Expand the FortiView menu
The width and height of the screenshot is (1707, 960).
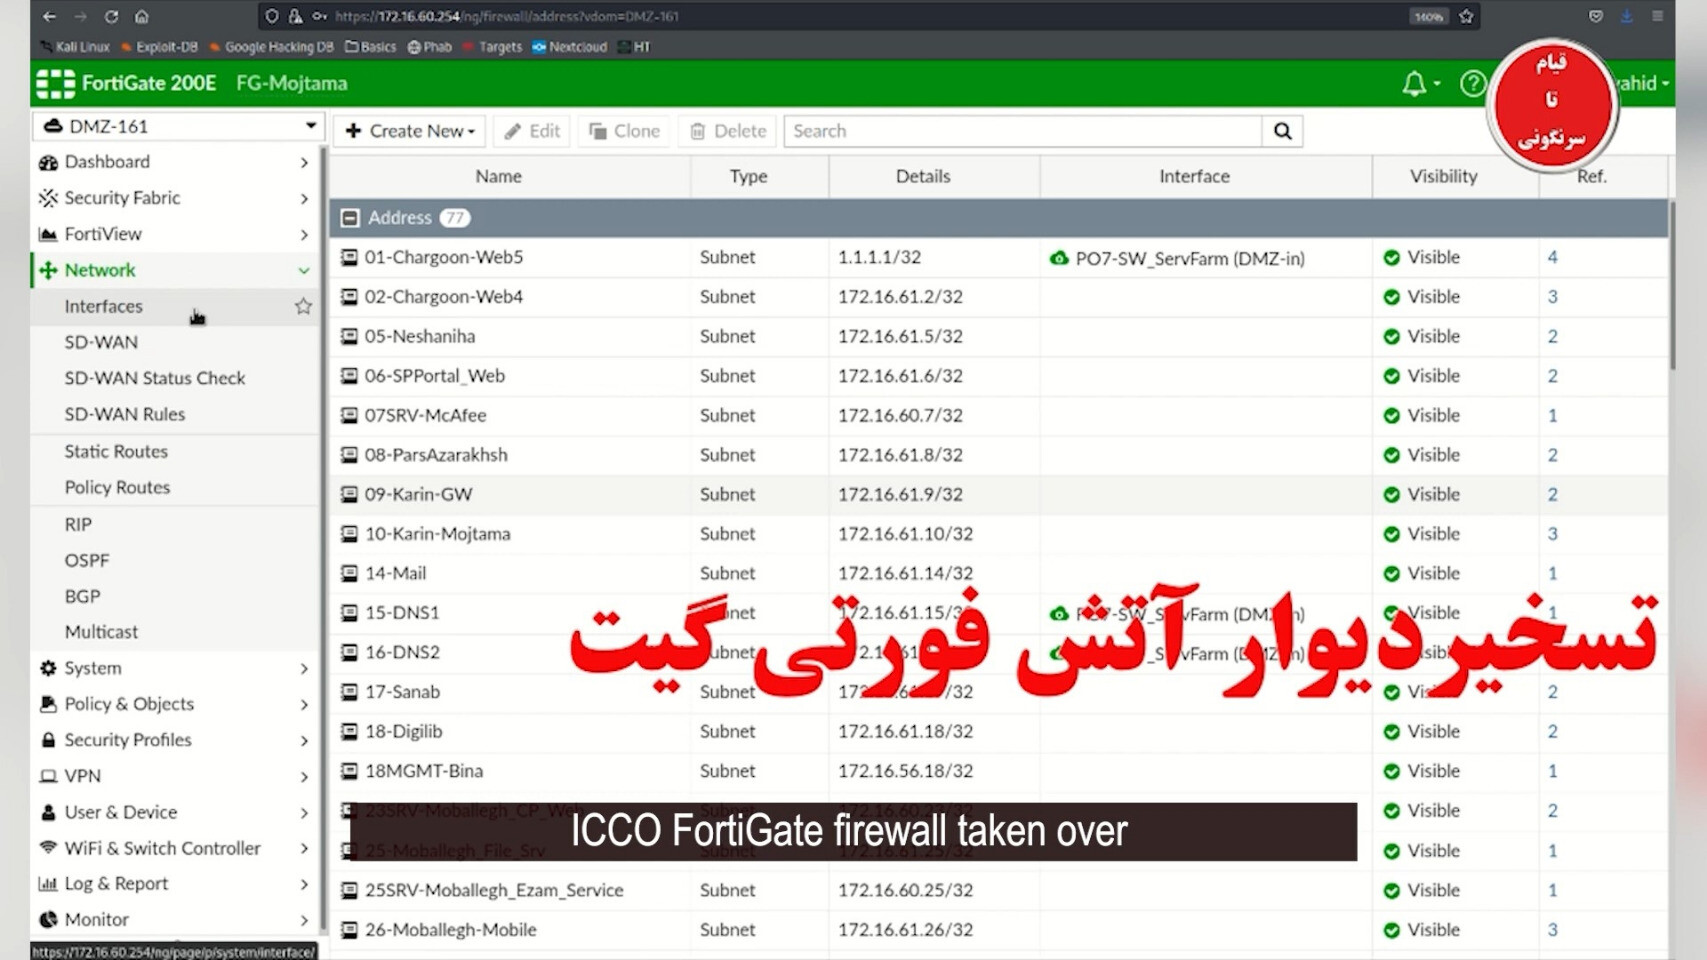[x=175, y=234]
